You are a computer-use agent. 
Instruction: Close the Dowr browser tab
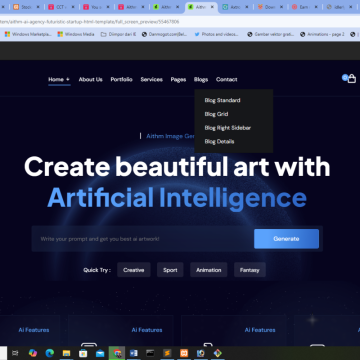(x=282, y=7)
